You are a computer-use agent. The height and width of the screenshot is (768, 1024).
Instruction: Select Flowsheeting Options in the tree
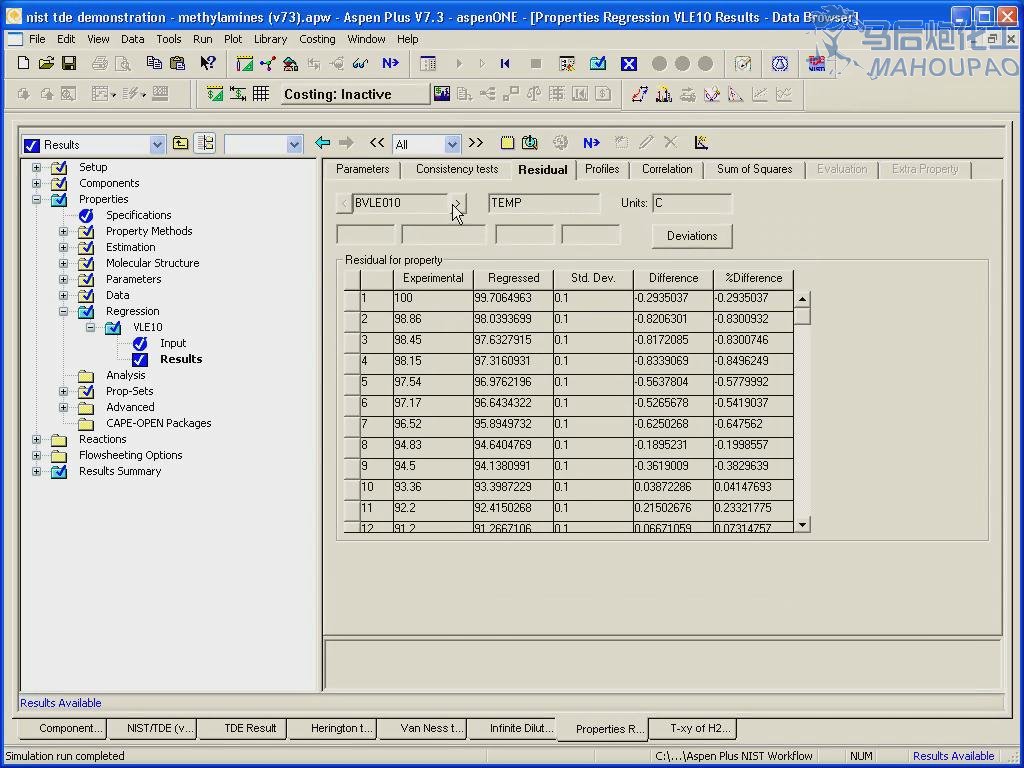131,455
